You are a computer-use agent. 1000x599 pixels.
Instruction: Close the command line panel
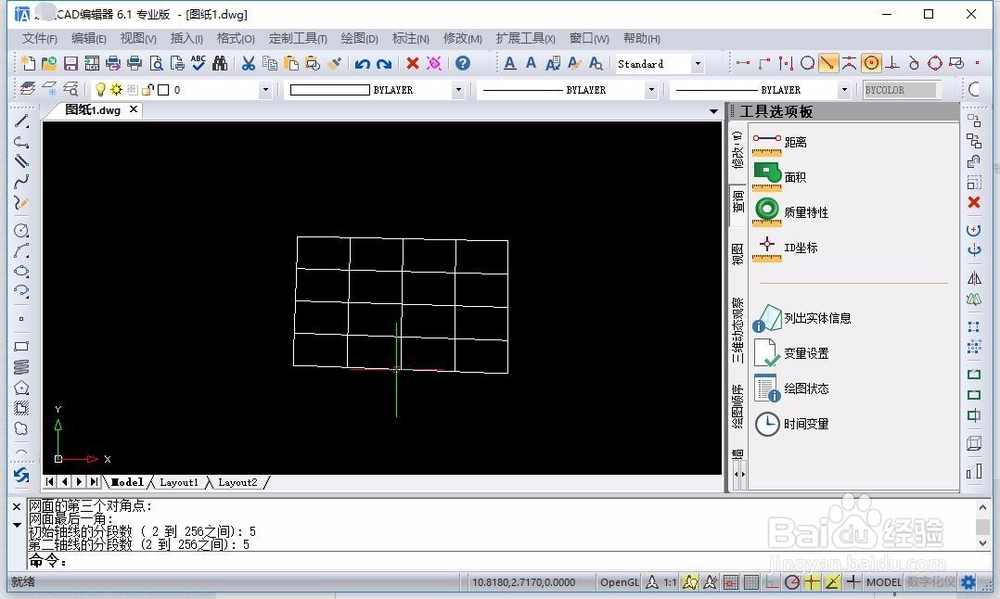coord(17,507)
